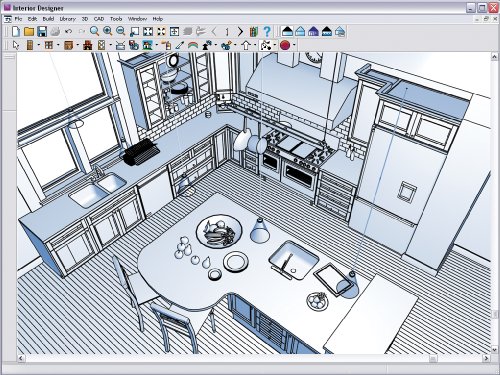Image resolution: width=500 pixels, height=375 pixels.
Task: Click the Undo Zoom icon
Action: tap(134, 32)
